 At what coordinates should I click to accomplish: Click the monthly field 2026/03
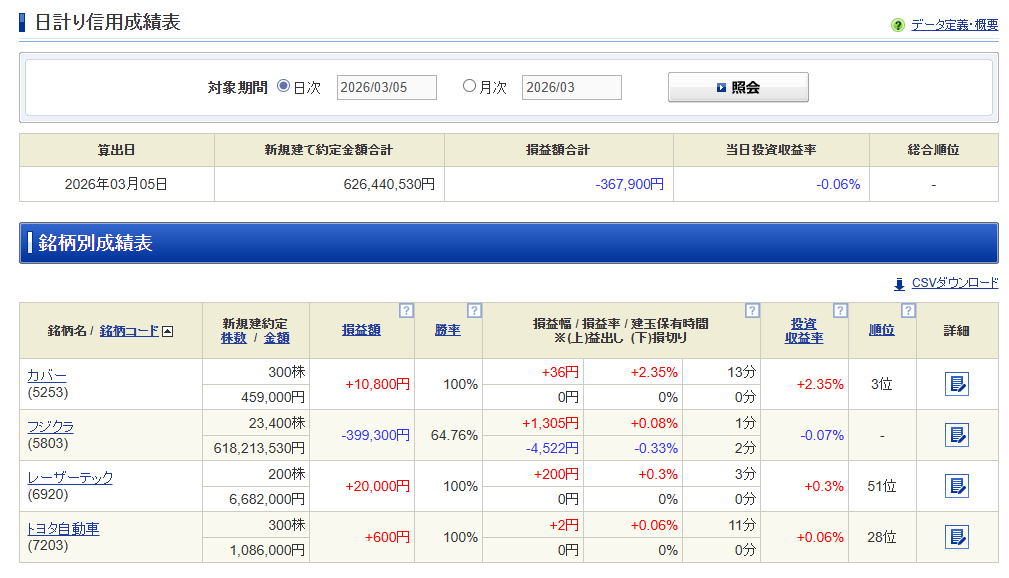click(571, 87)
